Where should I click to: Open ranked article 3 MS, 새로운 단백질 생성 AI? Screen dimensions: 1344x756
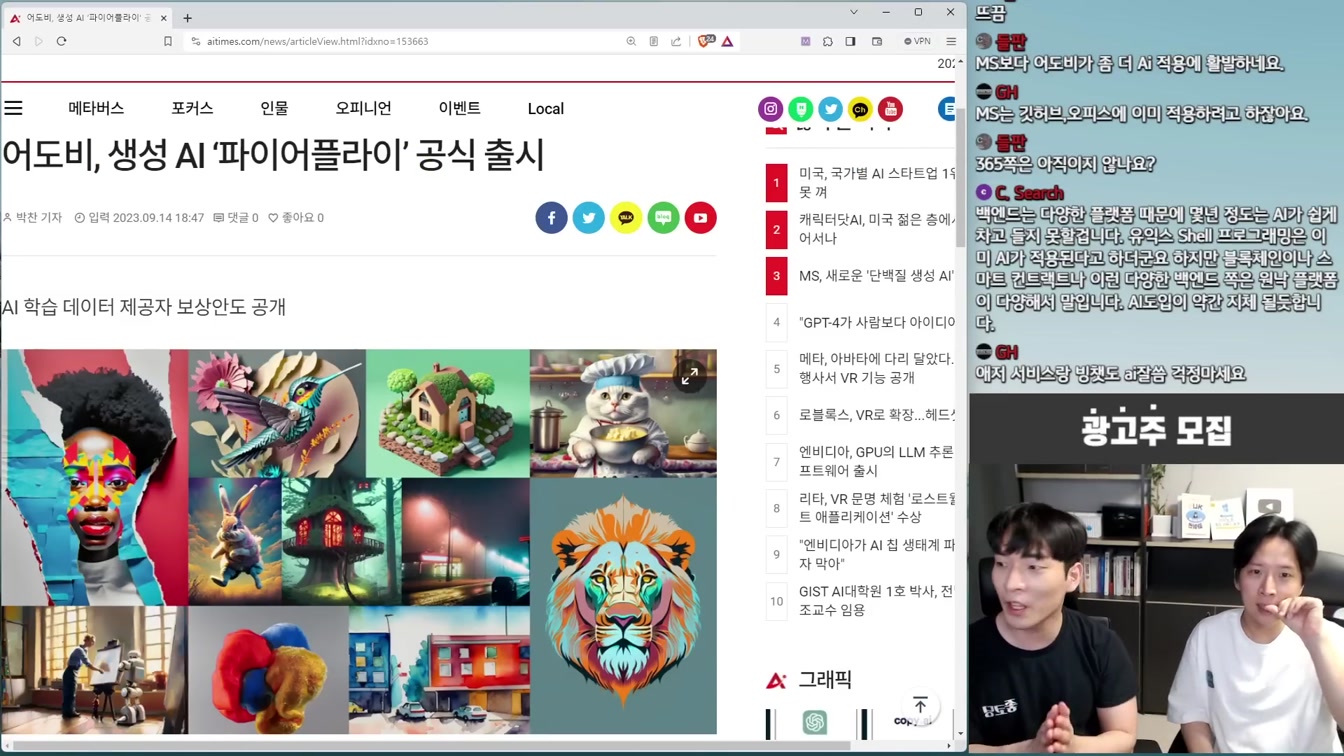pyautogui.click(x=877, y=276)
